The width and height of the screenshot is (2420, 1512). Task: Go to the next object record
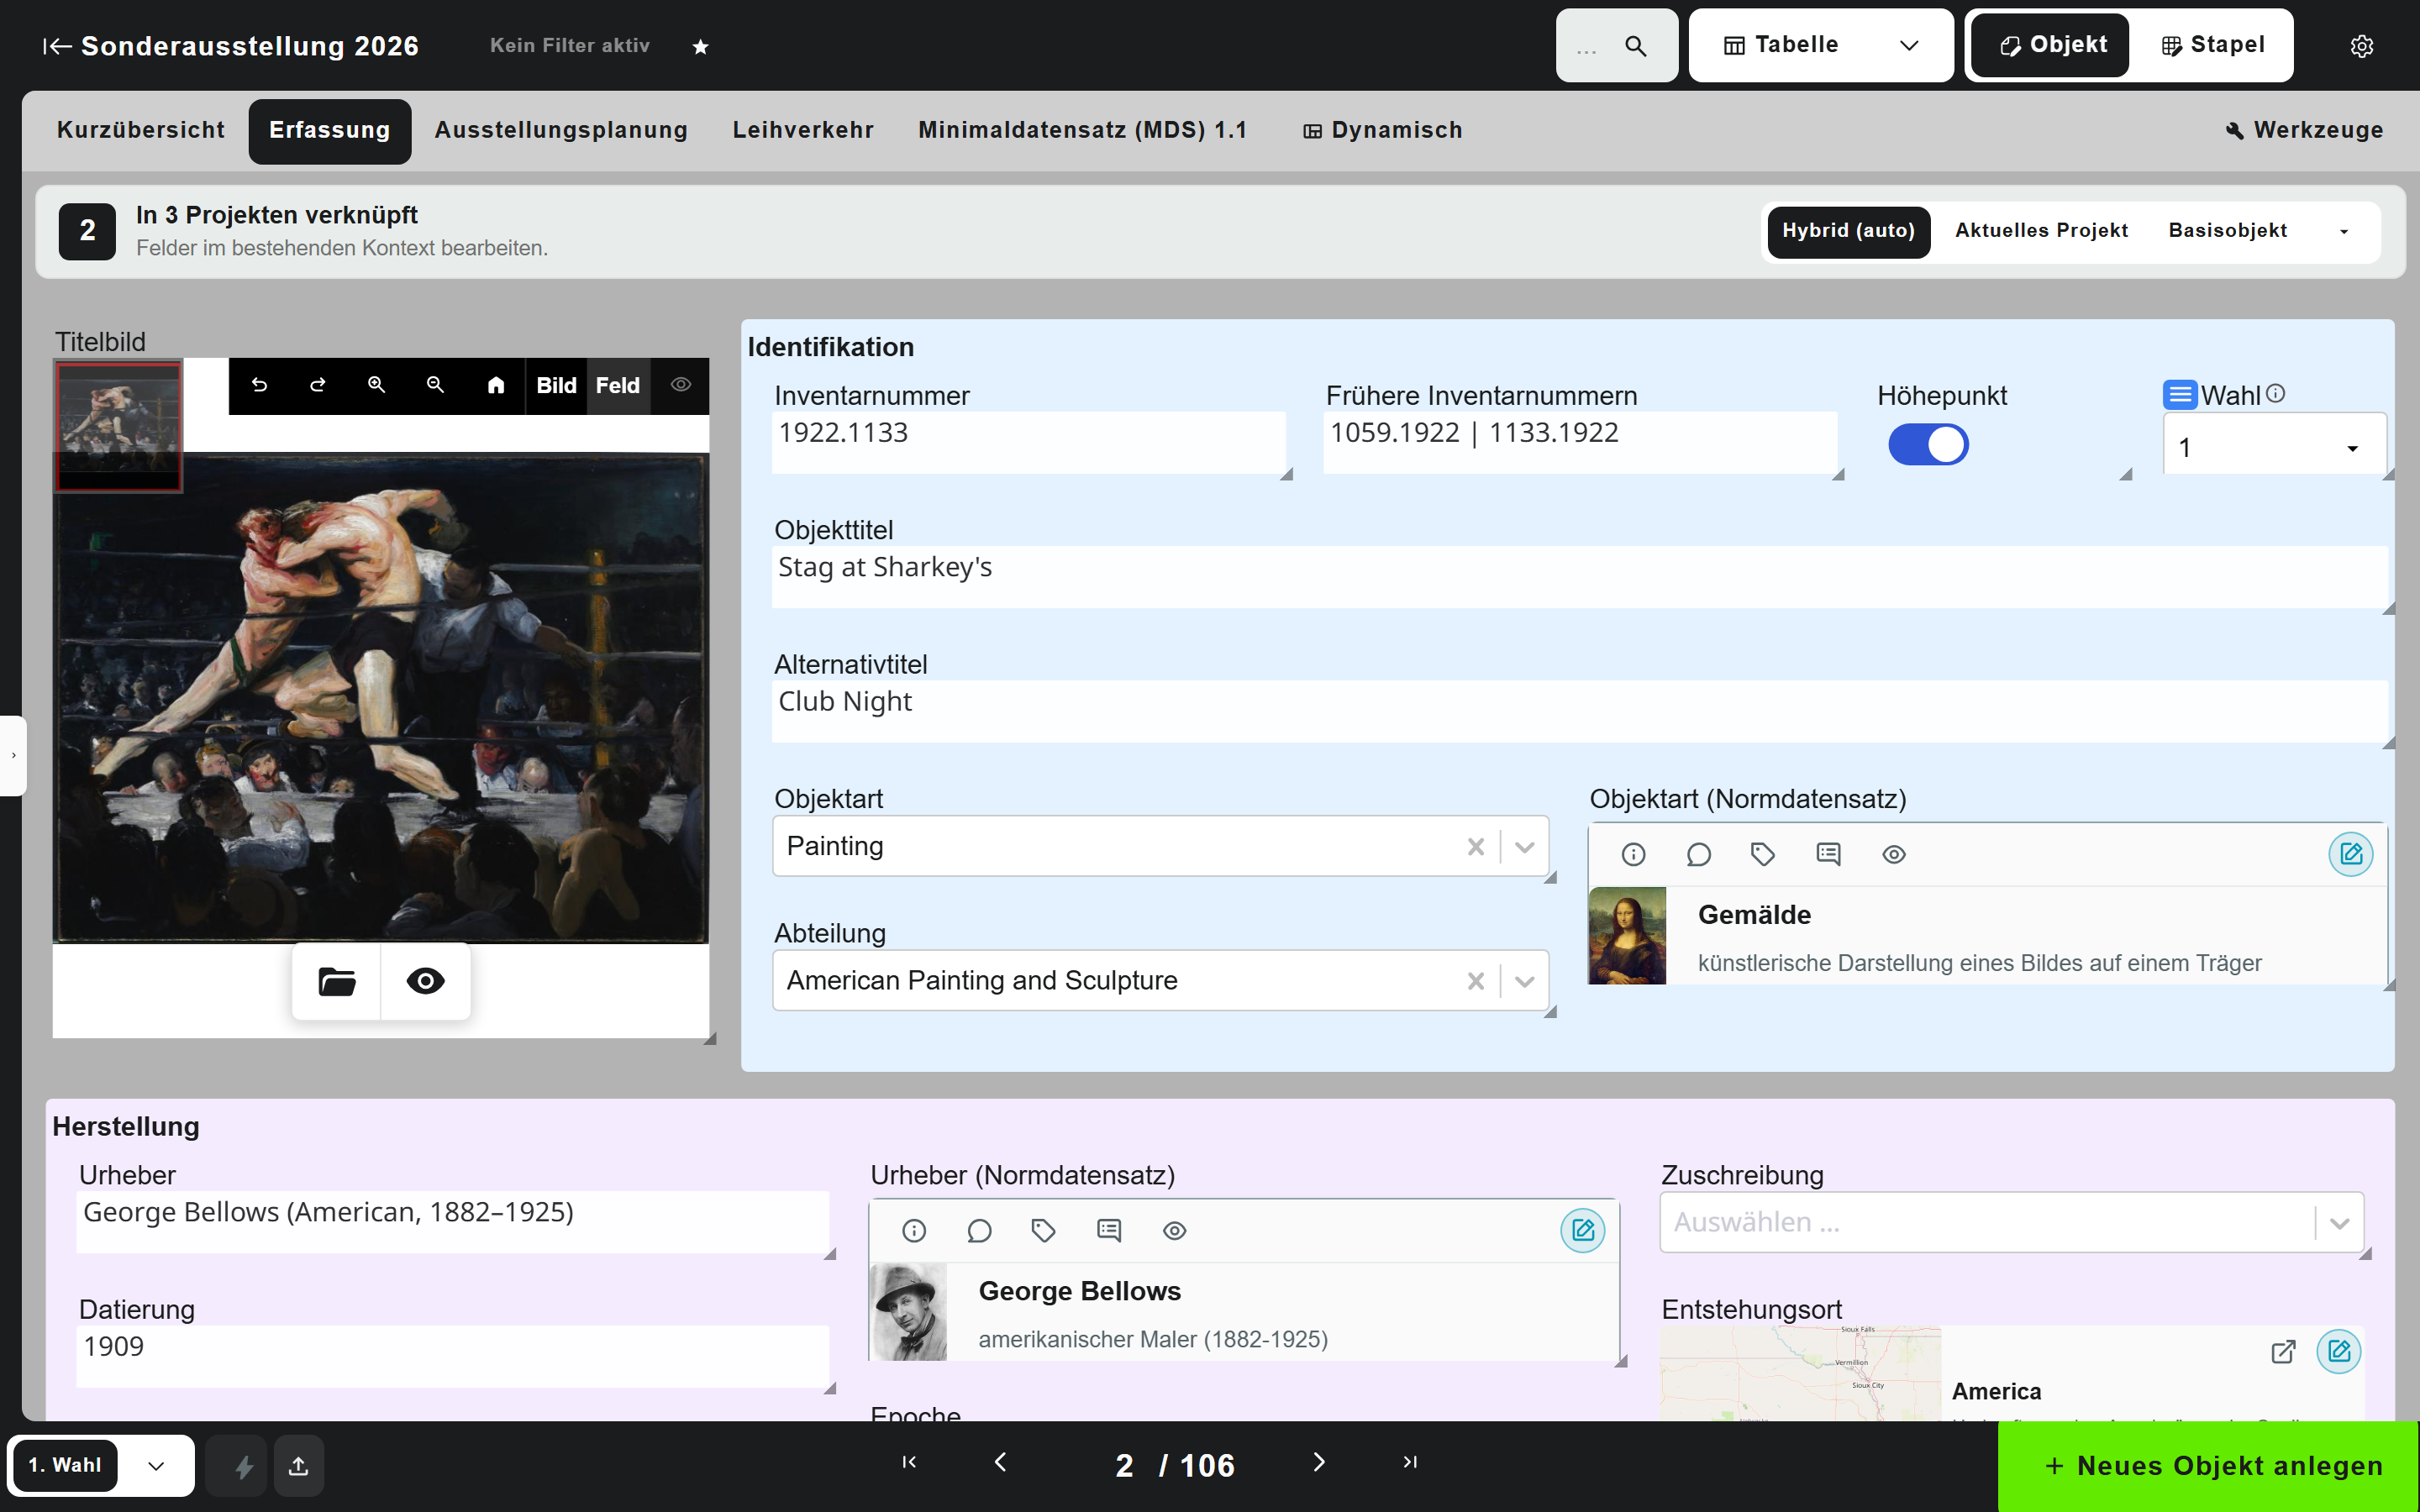pyautogui.click(x=1319, y=1462)
